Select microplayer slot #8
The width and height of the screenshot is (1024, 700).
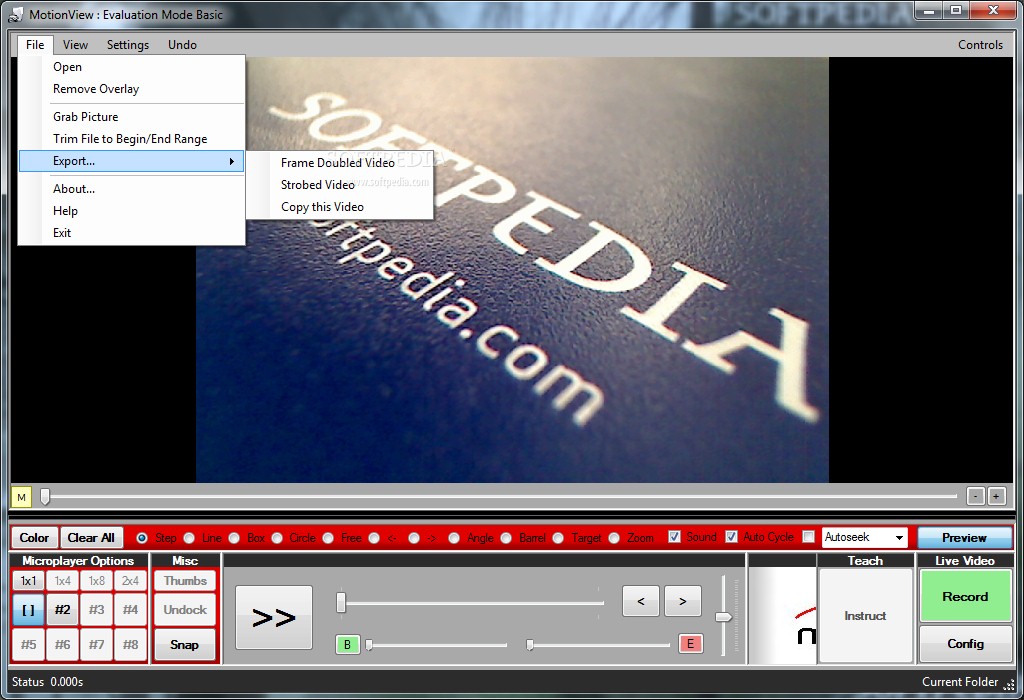pos(131,644)
